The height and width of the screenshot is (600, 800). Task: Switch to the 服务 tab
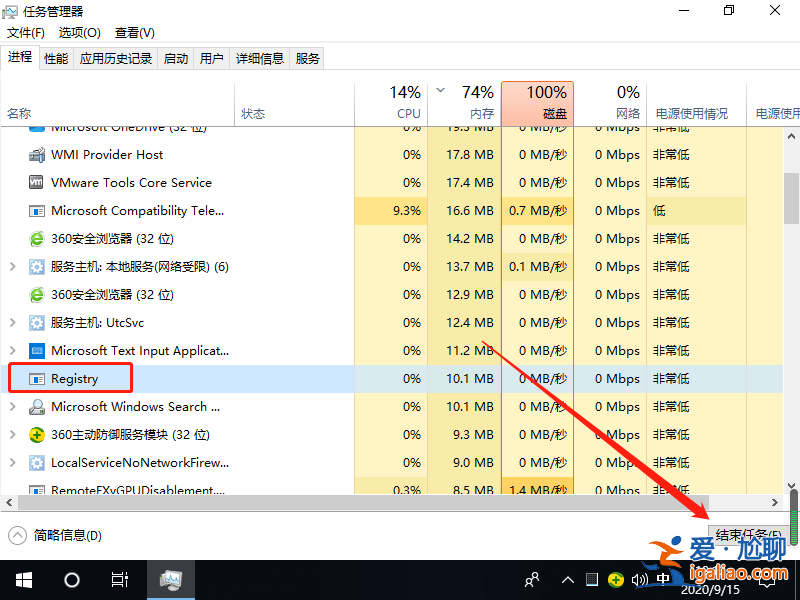point(307,58)
